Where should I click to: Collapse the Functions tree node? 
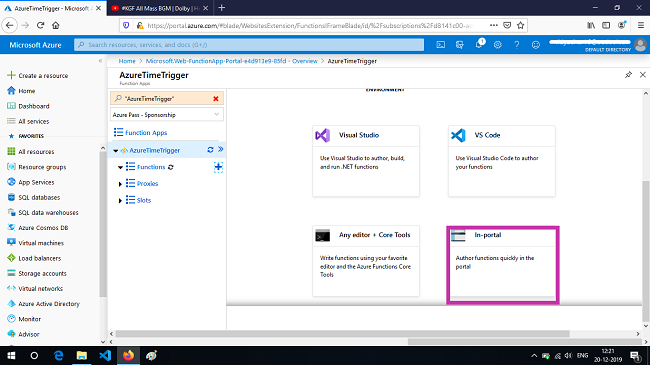pyautogui.click(x=120, y=168)
